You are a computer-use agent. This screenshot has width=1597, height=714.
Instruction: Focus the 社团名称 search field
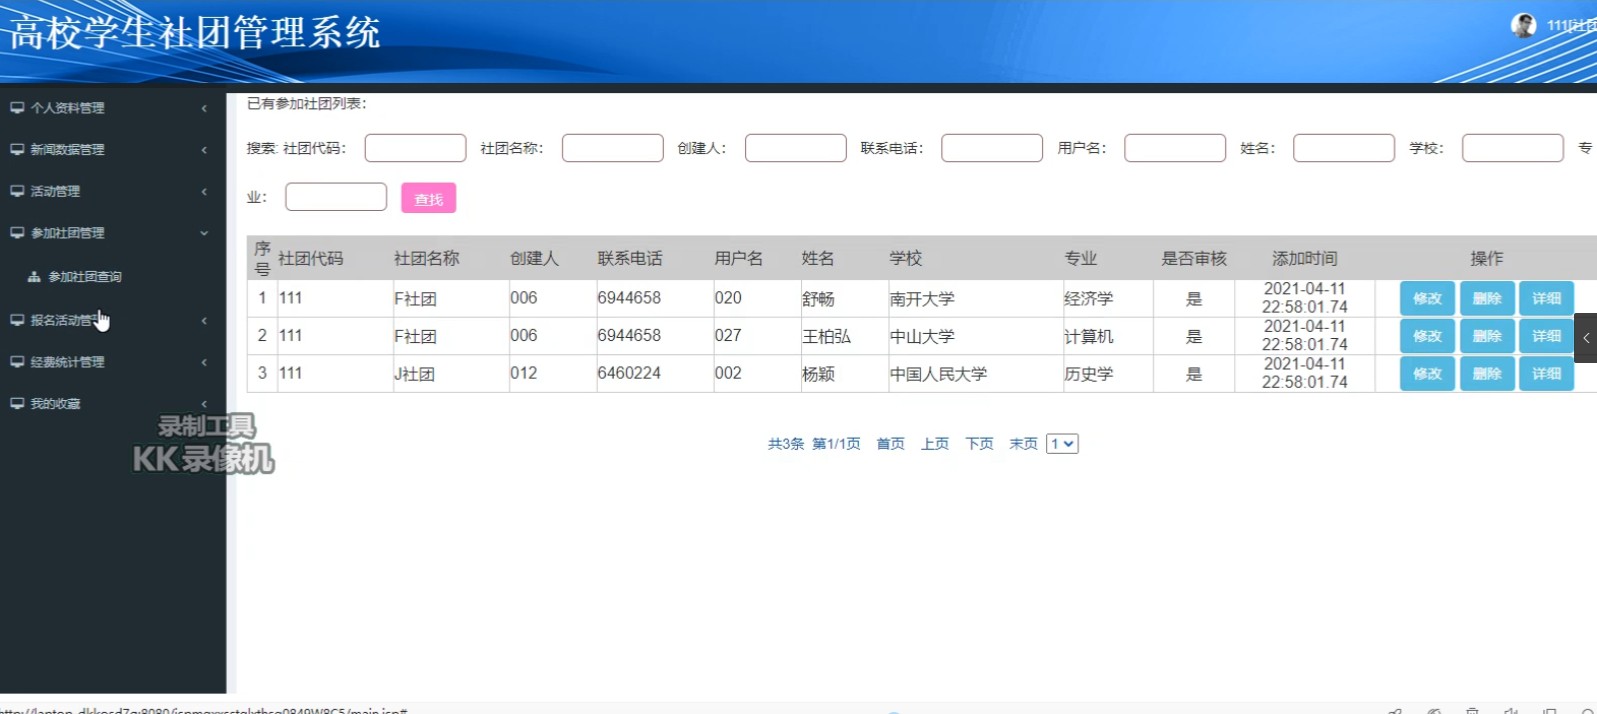[612, 148]
